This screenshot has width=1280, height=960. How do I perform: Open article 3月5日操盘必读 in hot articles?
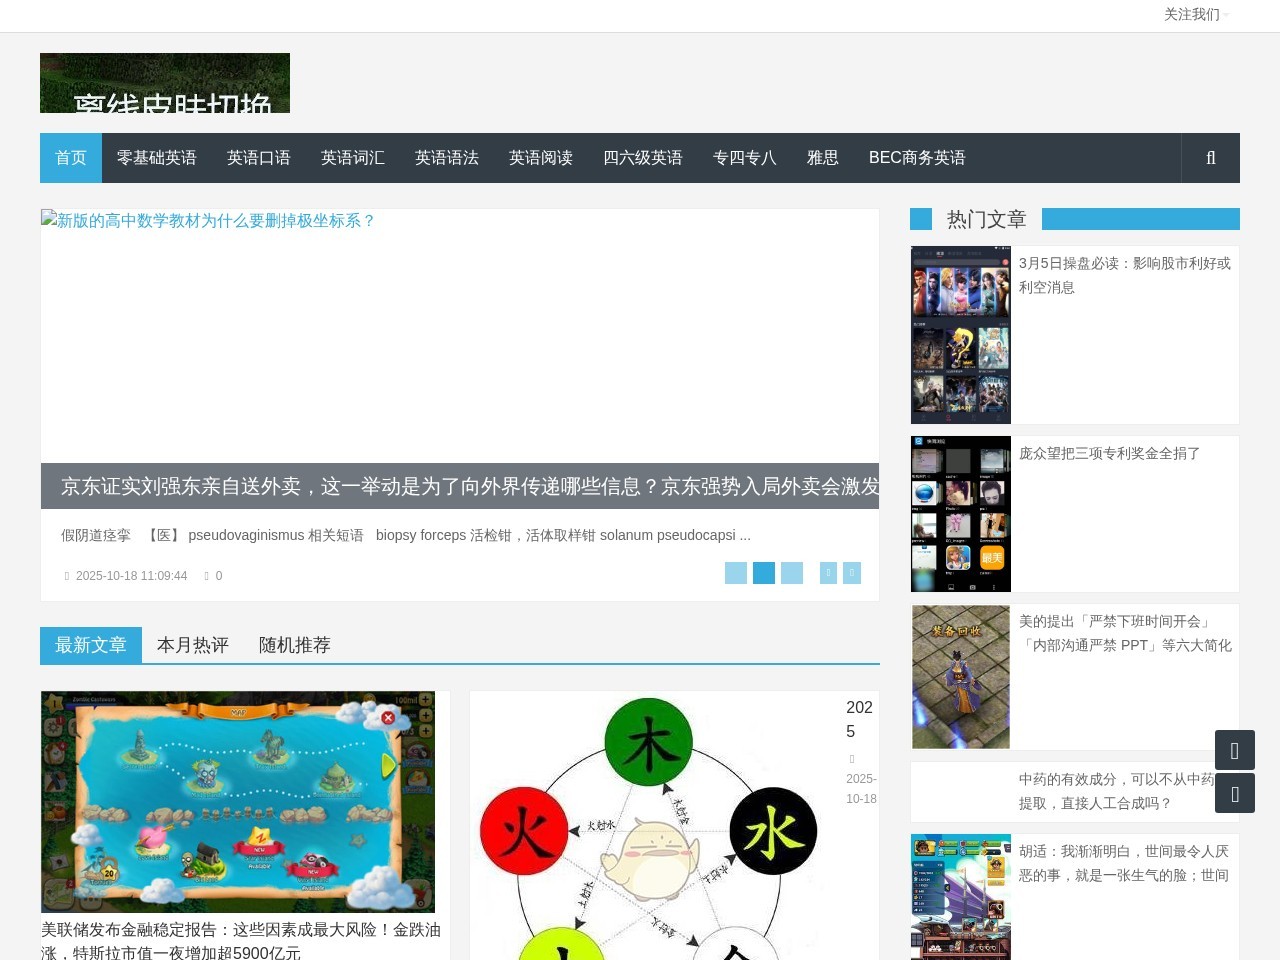pyautogui.click(x=1125, y=275)
